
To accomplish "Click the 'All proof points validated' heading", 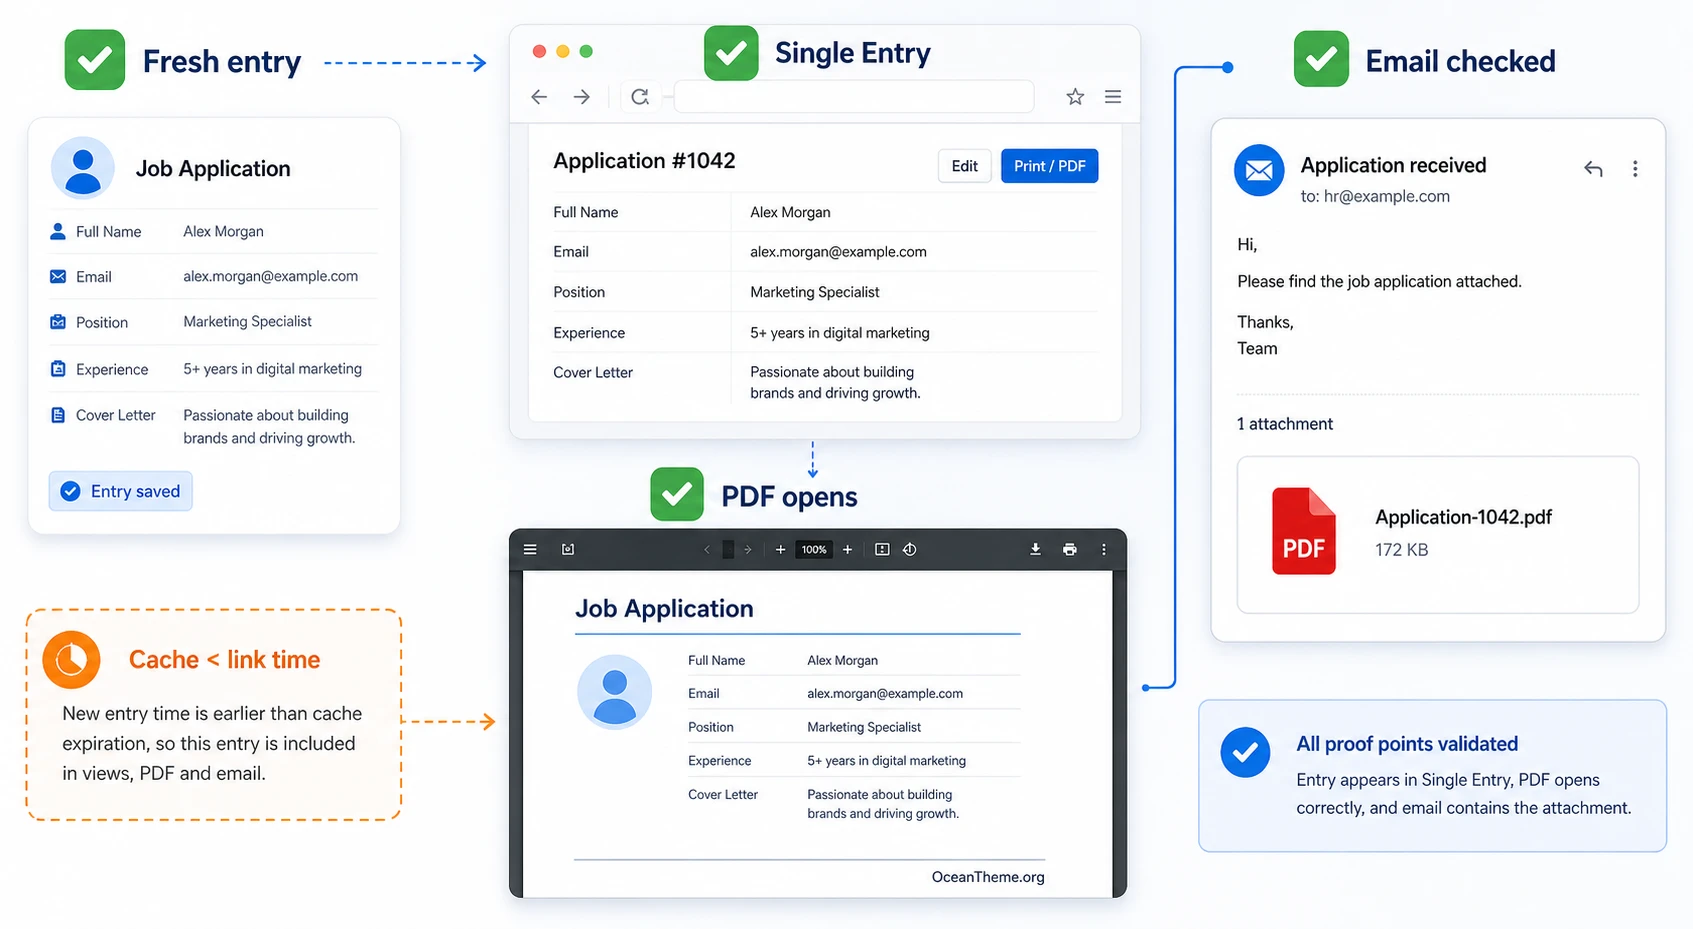I will (x=1407, y=744).
